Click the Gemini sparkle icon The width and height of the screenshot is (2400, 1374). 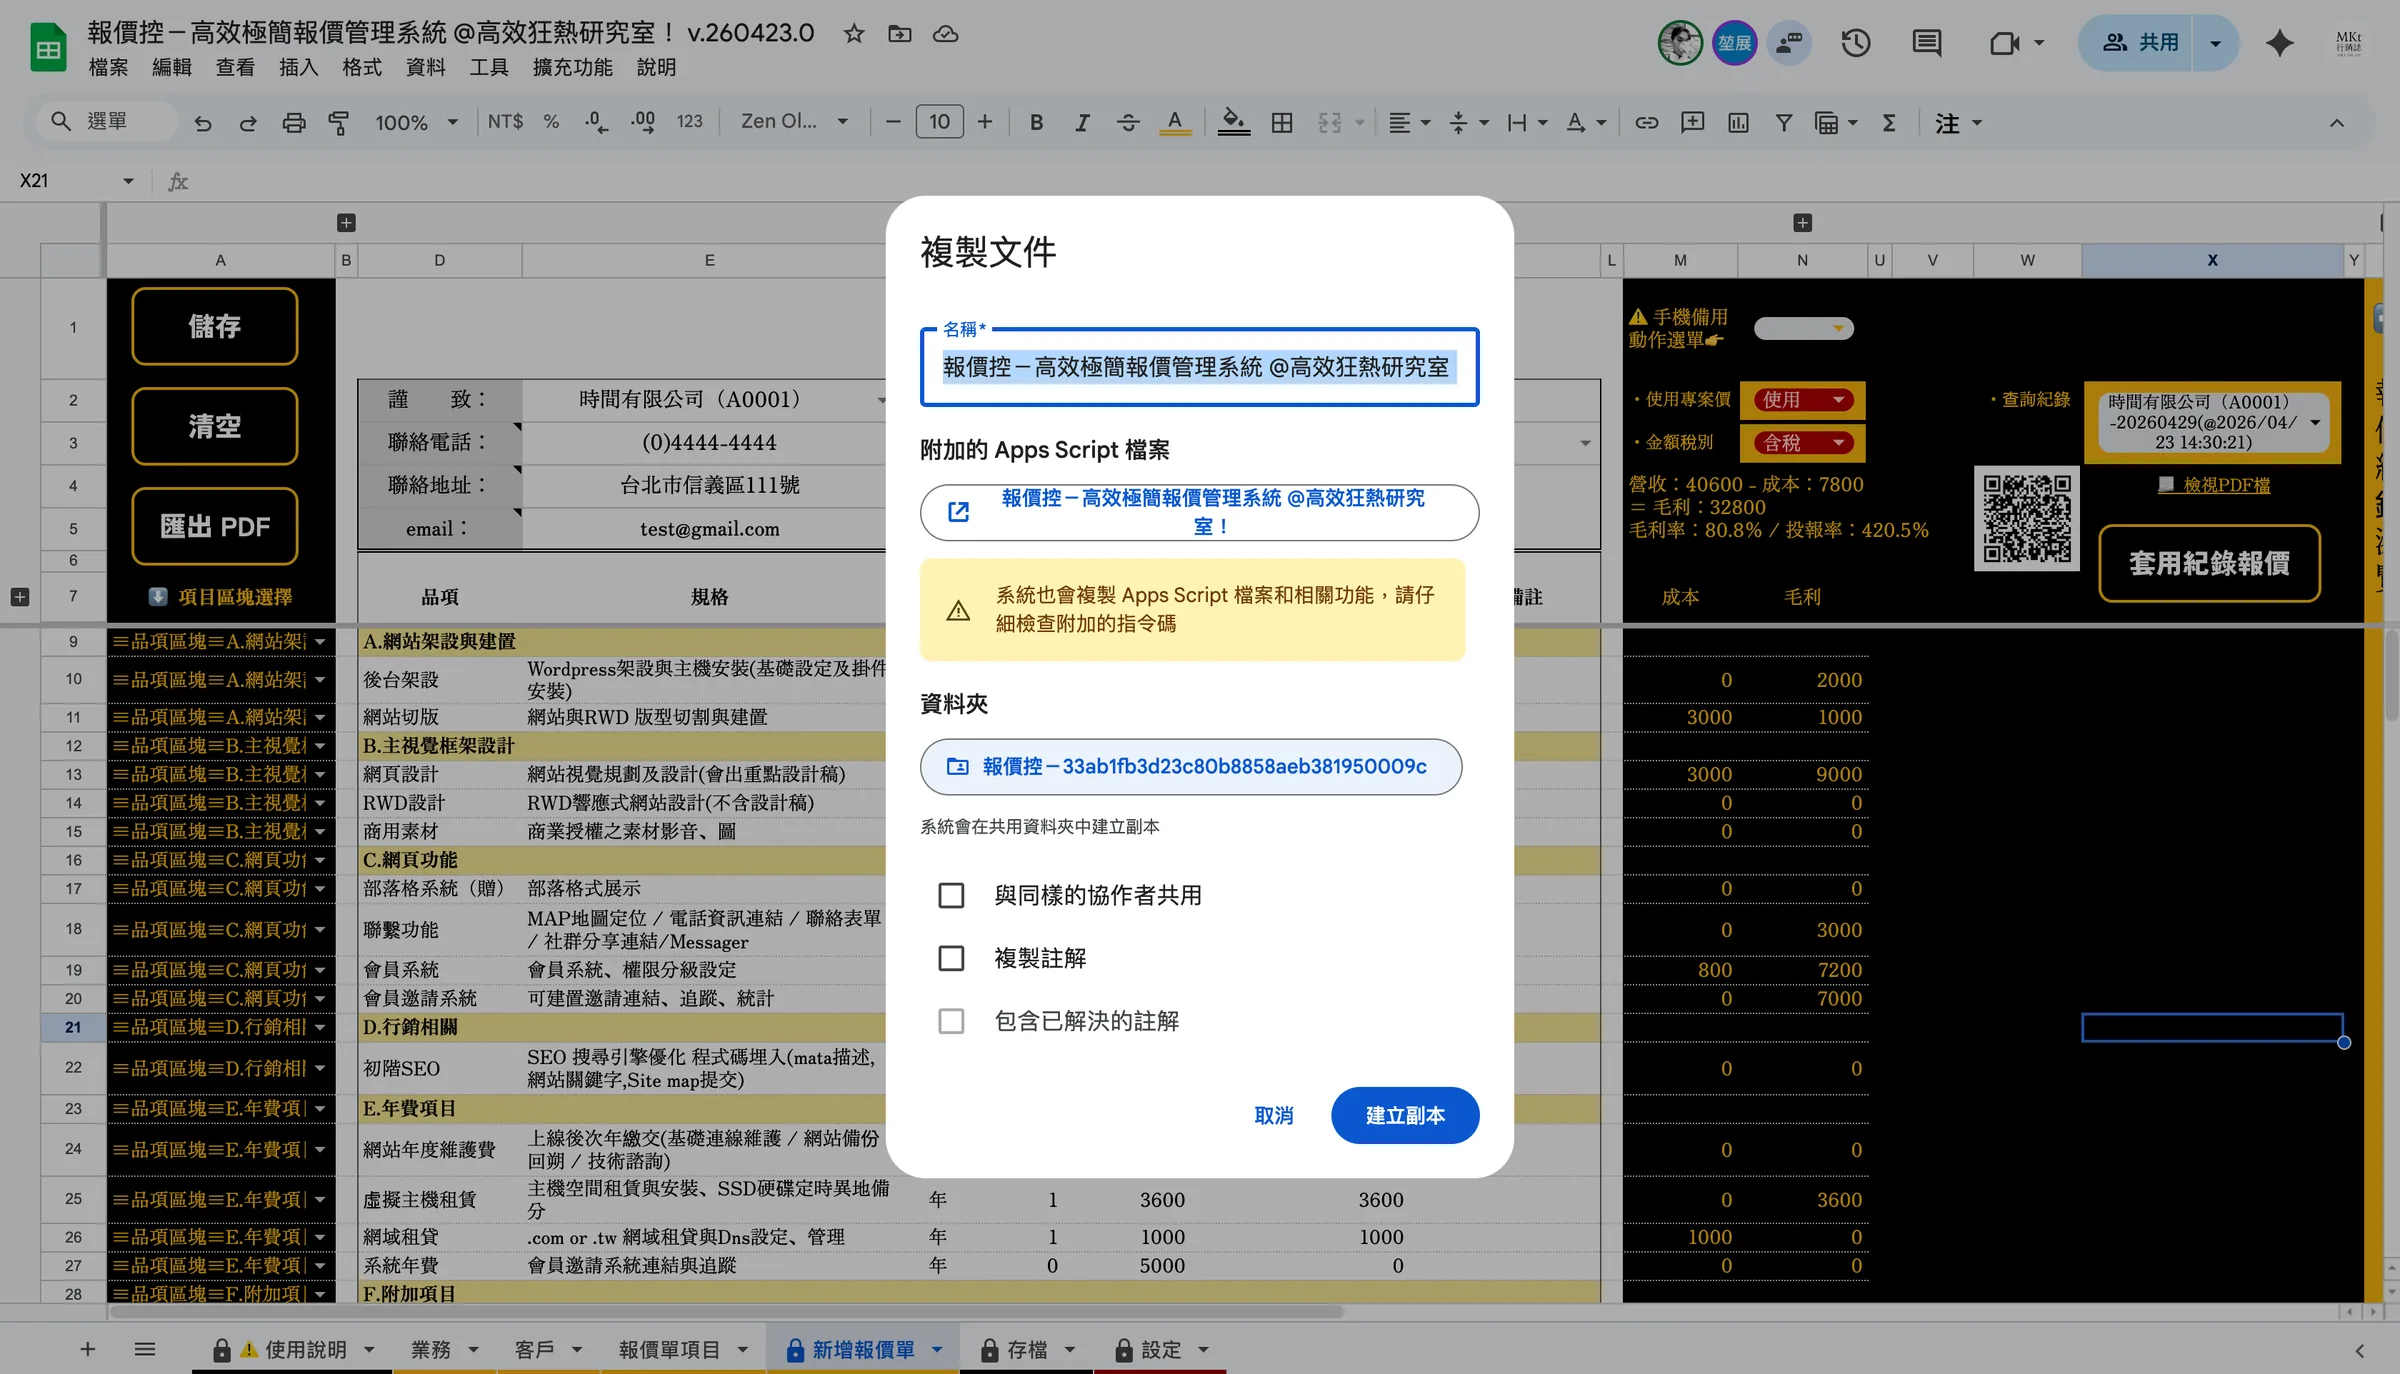pyautogui.click(x=2280, y=43)
